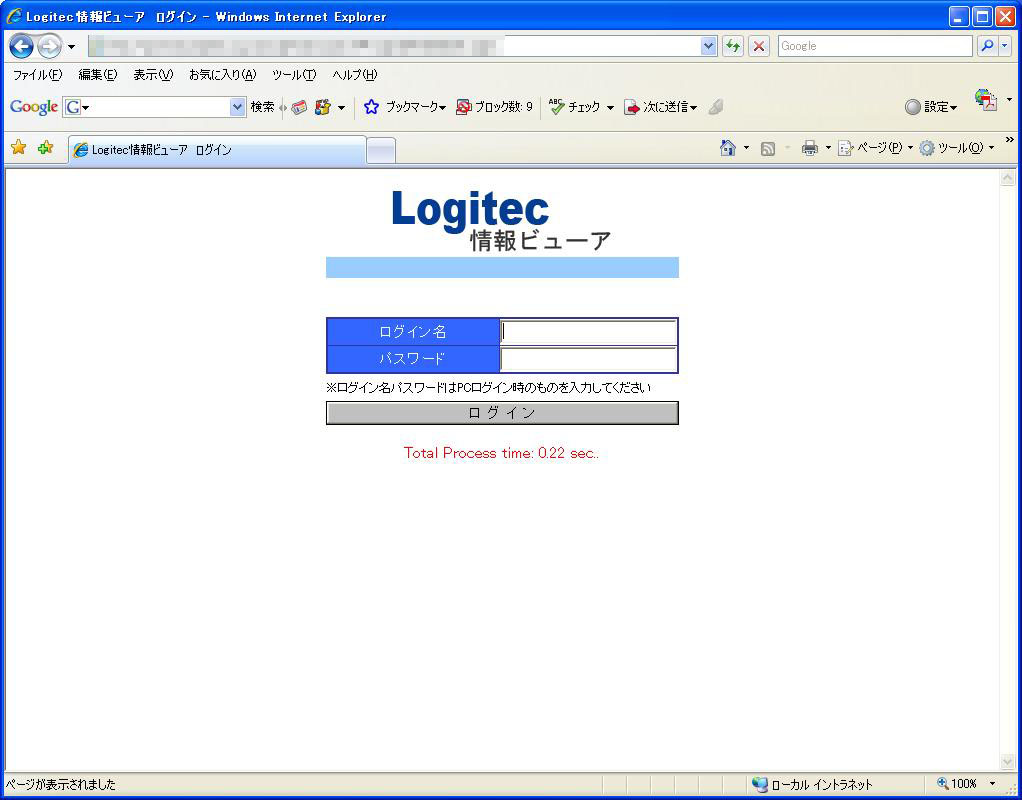Click the red 'Total Process time: 0.22 sec.' text
Viewport: 1022px width, 800px height.
coord(501,453)
